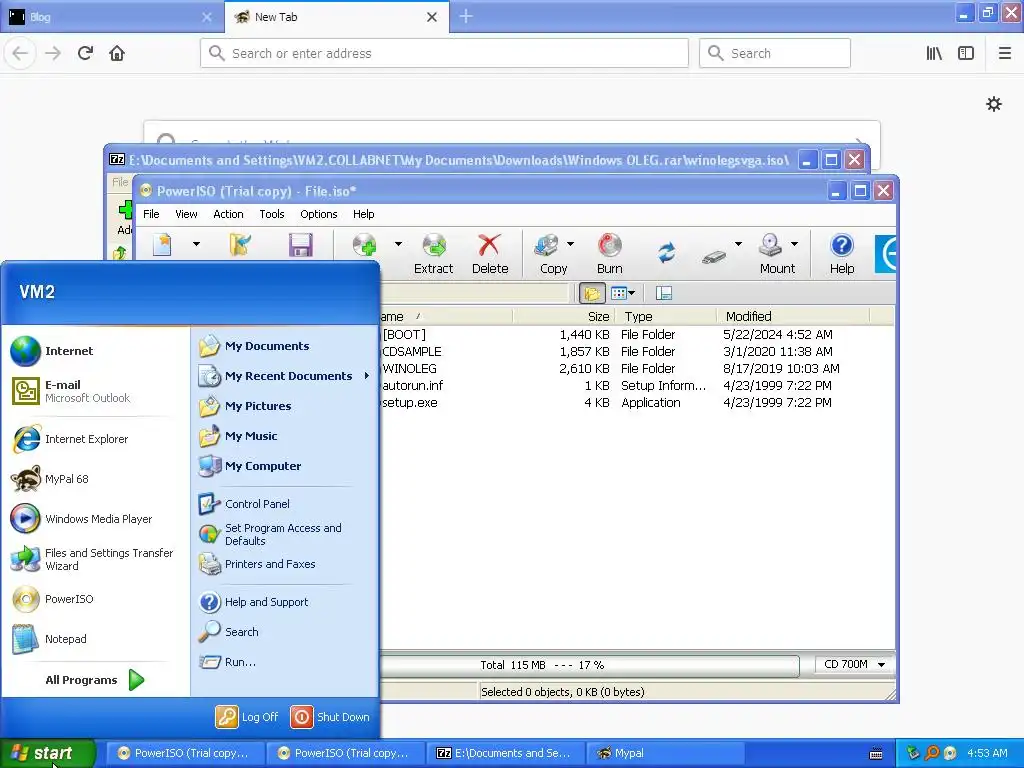This screenshot has width=1024, height=768.
Task: Click the Mypal taskbar button
Action: [x=665, y=753]
